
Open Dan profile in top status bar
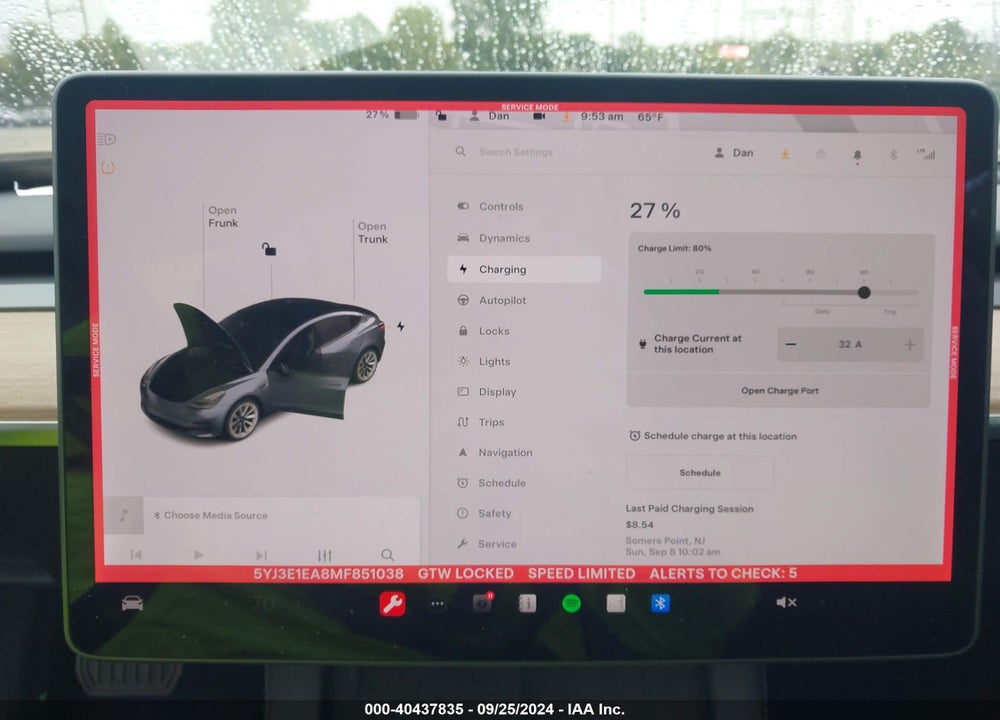pos(490,116)
